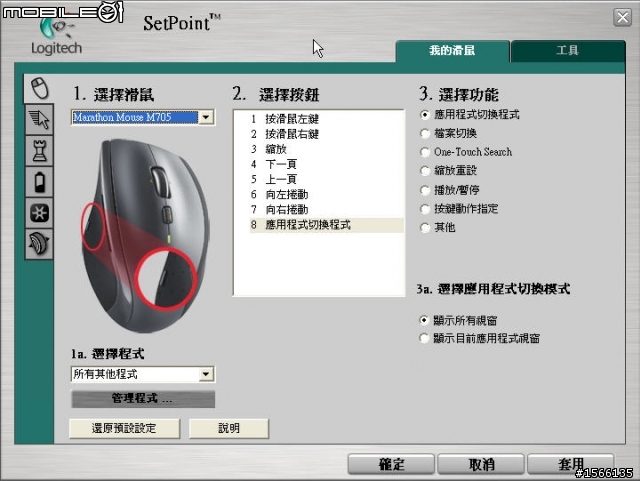
Task: Select button 3 縮放 in list
Action: click(326, 149)
